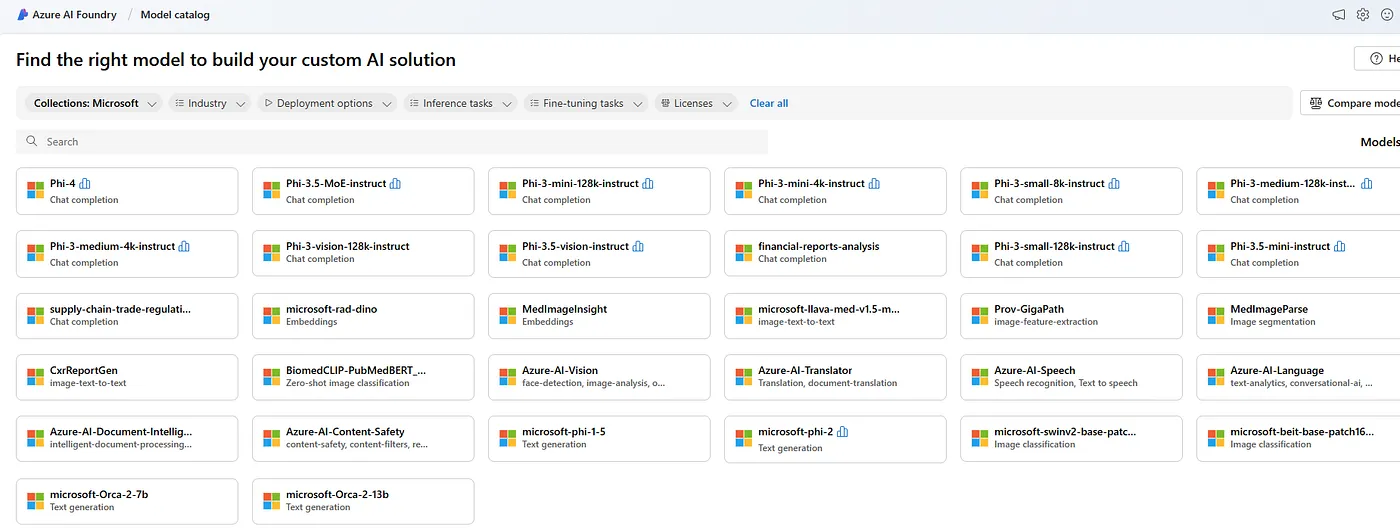Open the settings gear icon
1400x530 pixels.
pyautogui.click(x=1363, y=15)
